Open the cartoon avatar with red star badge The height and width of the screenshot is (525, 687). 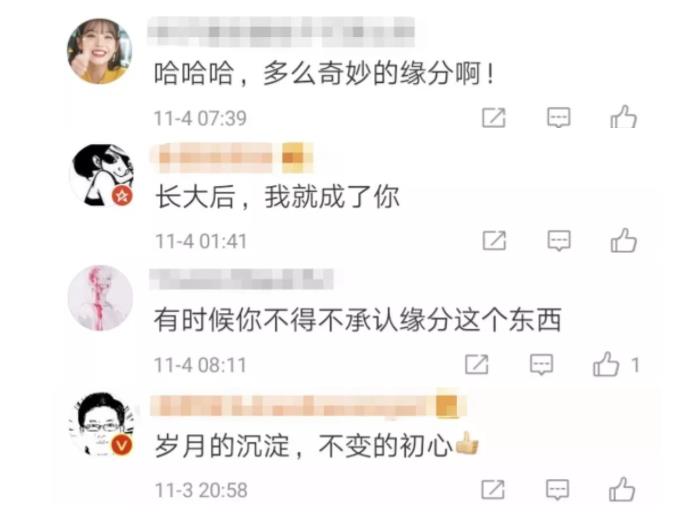coord(101,175)
